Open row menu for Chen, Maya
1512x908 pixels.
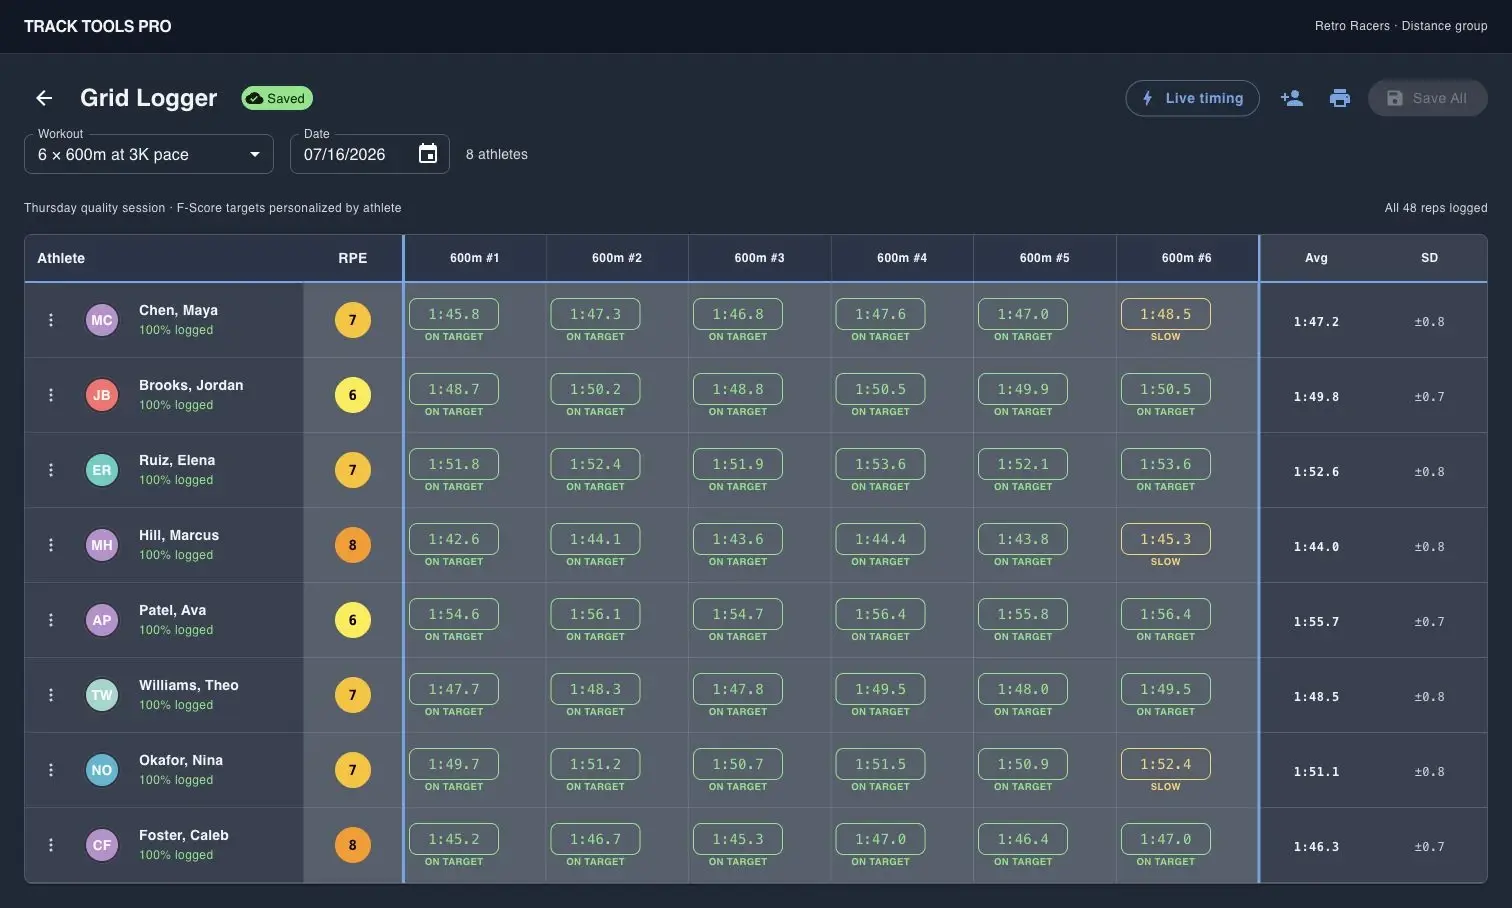click(x=51, y=320)
